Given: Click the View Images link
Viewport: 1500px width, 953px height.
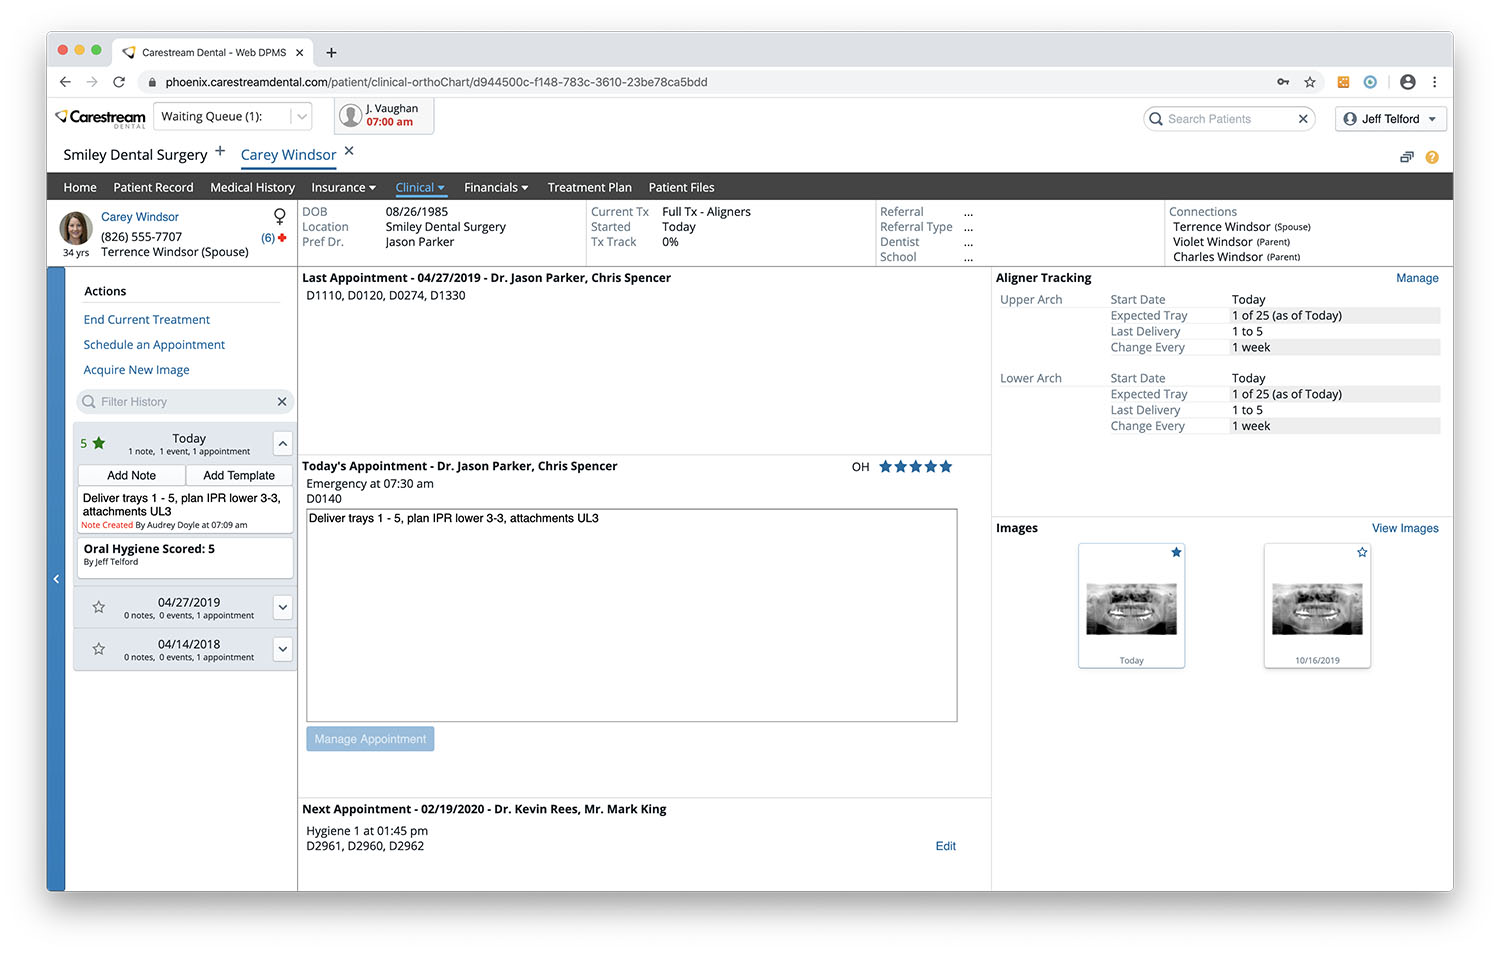Looking at the screenshot, I should pyautogui.click(x=1405, y=529).
